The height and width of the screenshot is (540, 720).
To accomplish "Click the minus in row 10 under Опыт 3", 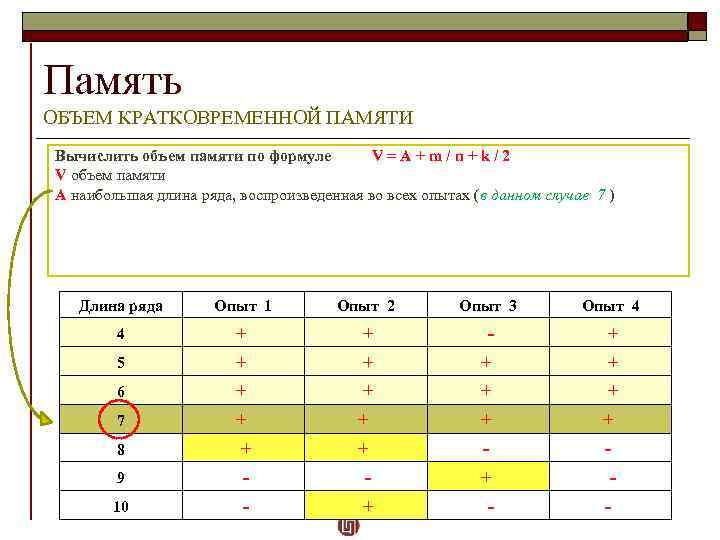I will pos(490,508).
